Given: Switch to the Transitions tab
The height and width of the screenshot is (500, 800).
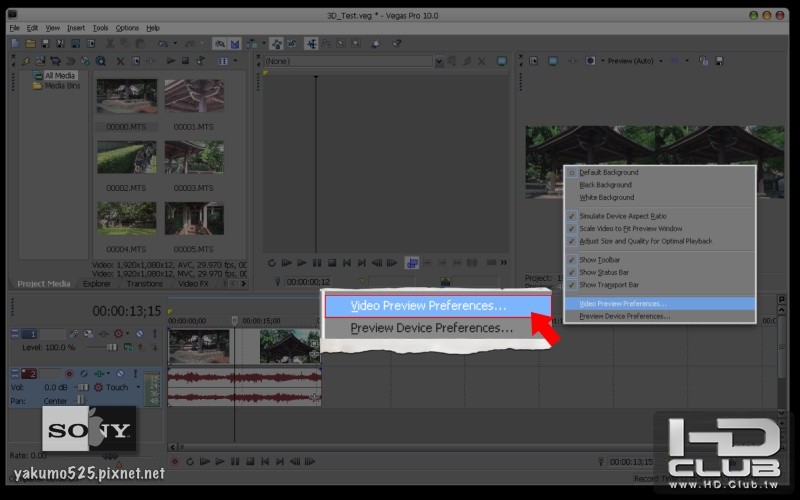Looking at the screenshot, I should [x=145, y=283].
